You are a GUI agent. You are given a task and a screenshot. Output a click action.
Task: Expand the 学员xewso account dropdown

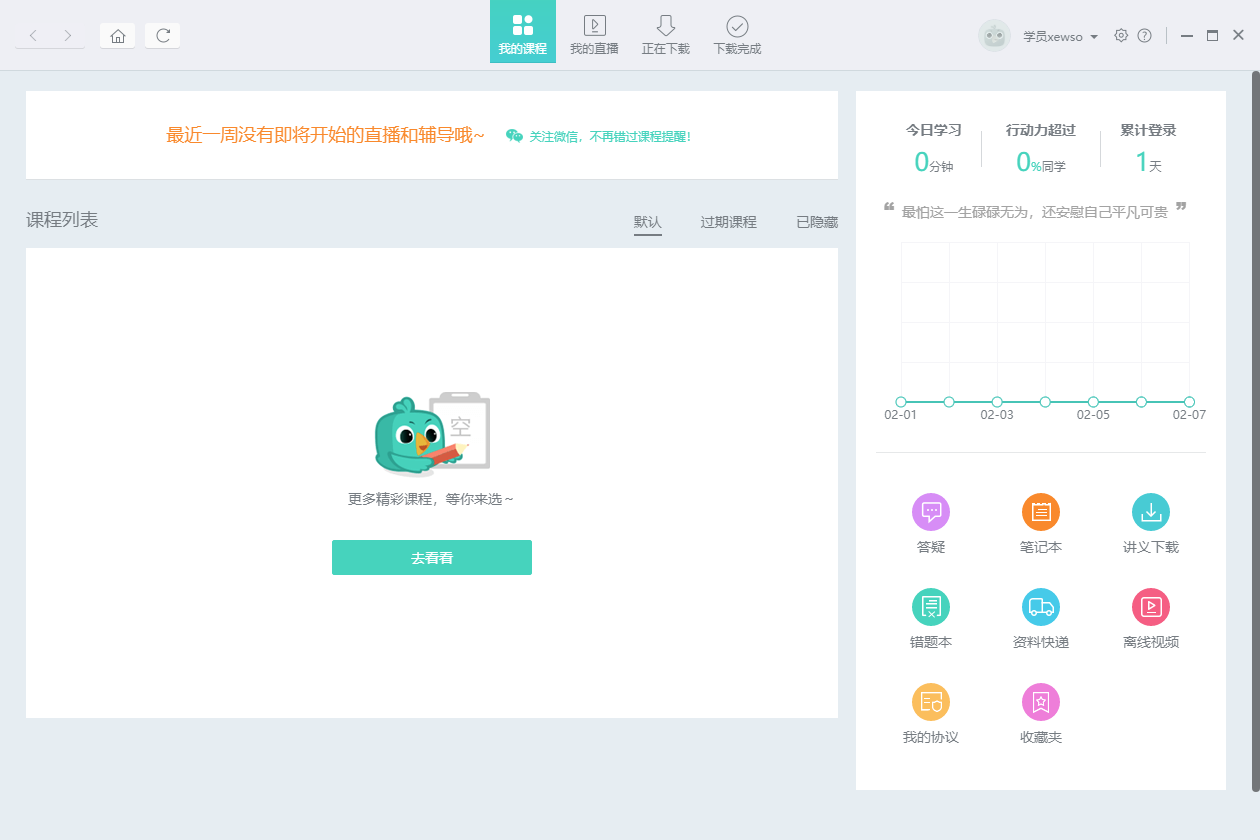[x=1060, y=37]
